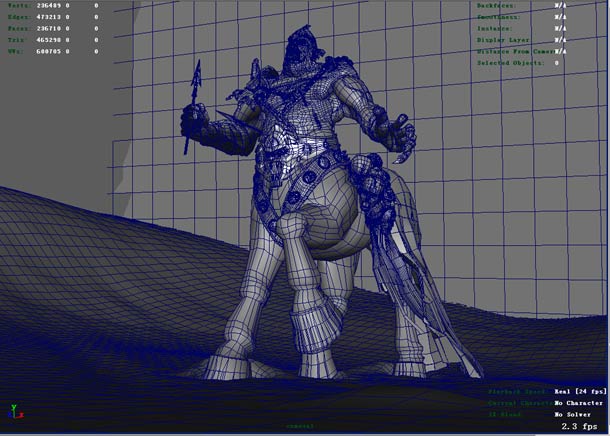Click the N/A value beside Instance

click(x=560, y=28)
